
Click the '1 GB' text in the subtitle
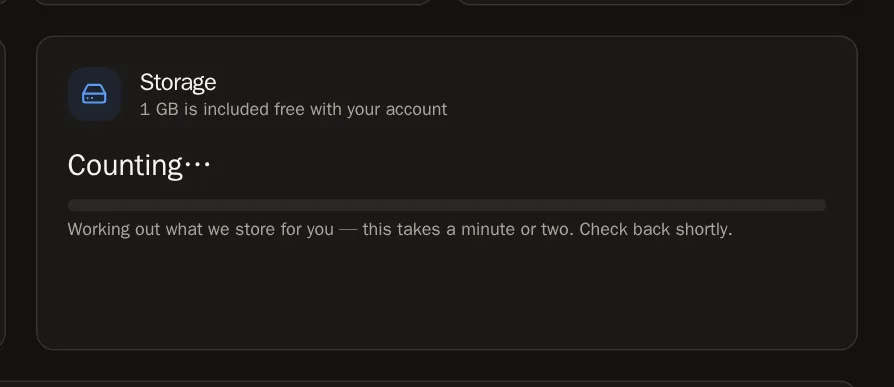(x=159, y=109)
